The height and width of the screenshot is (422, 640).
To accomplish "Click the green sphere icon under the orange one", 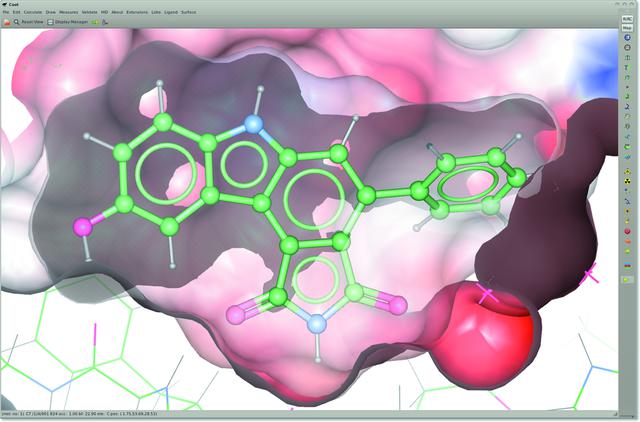I will [627, 251].
